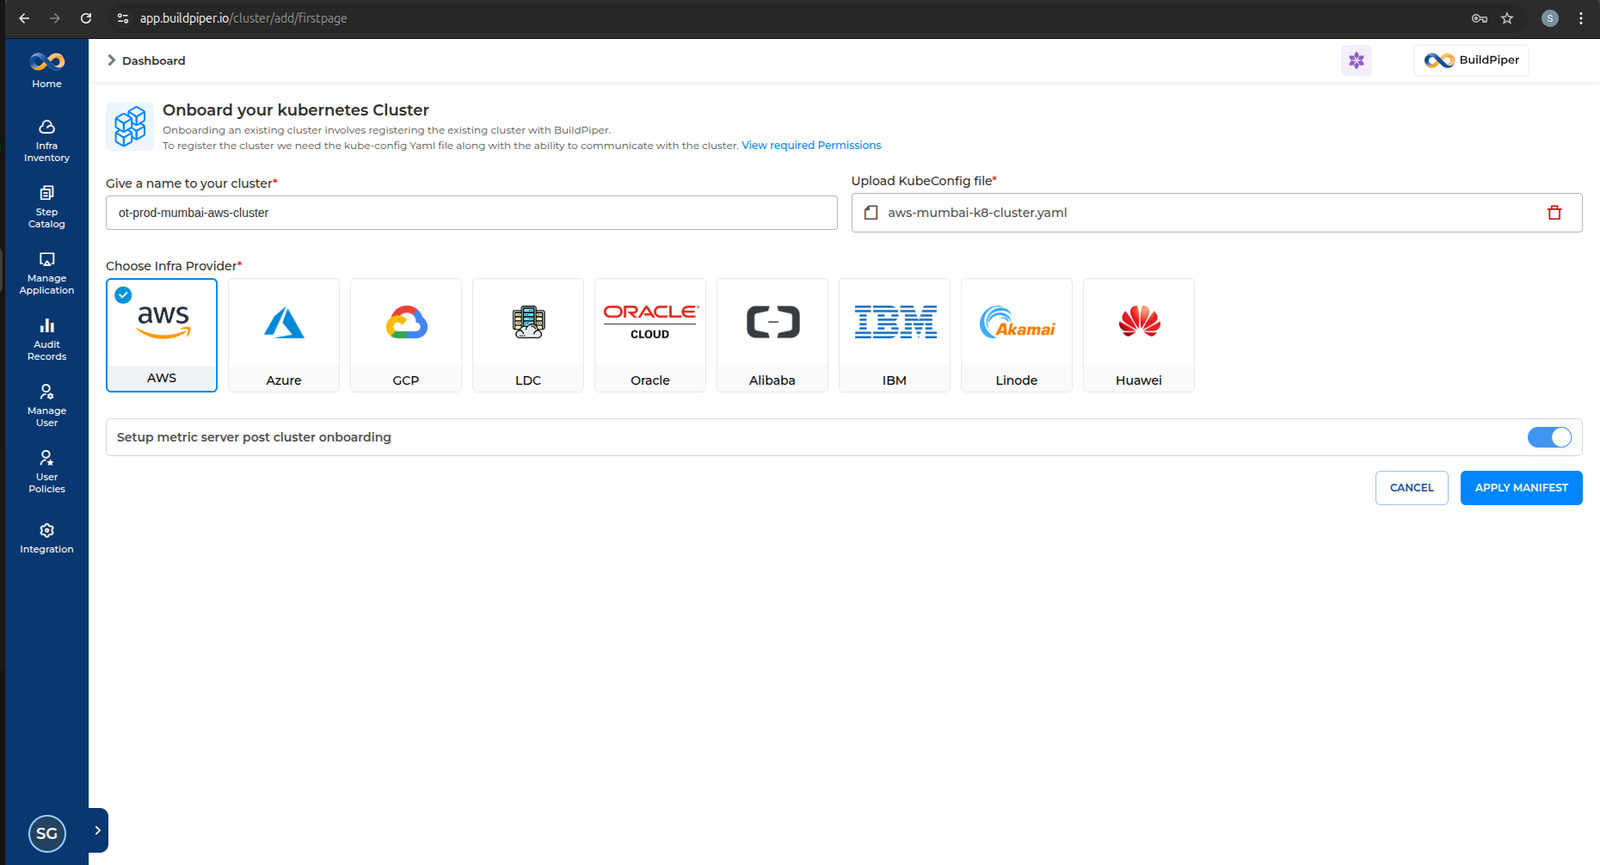Select Linode Akamai as infra provider
This screenshot has height=865, width=1600.
pos(1016,335)
